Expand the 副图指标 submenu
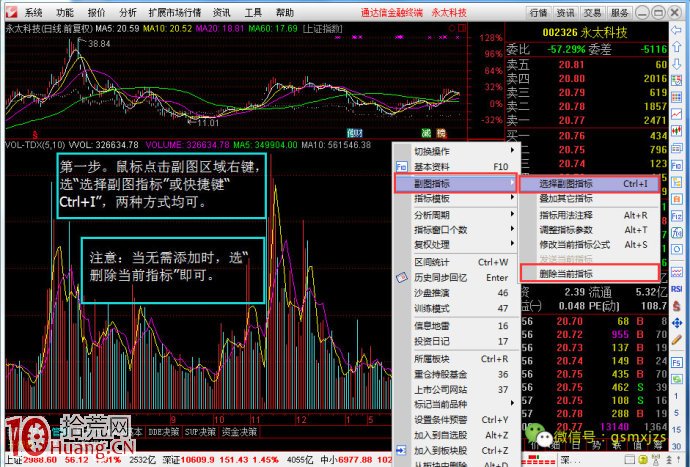 click(455, 183)
